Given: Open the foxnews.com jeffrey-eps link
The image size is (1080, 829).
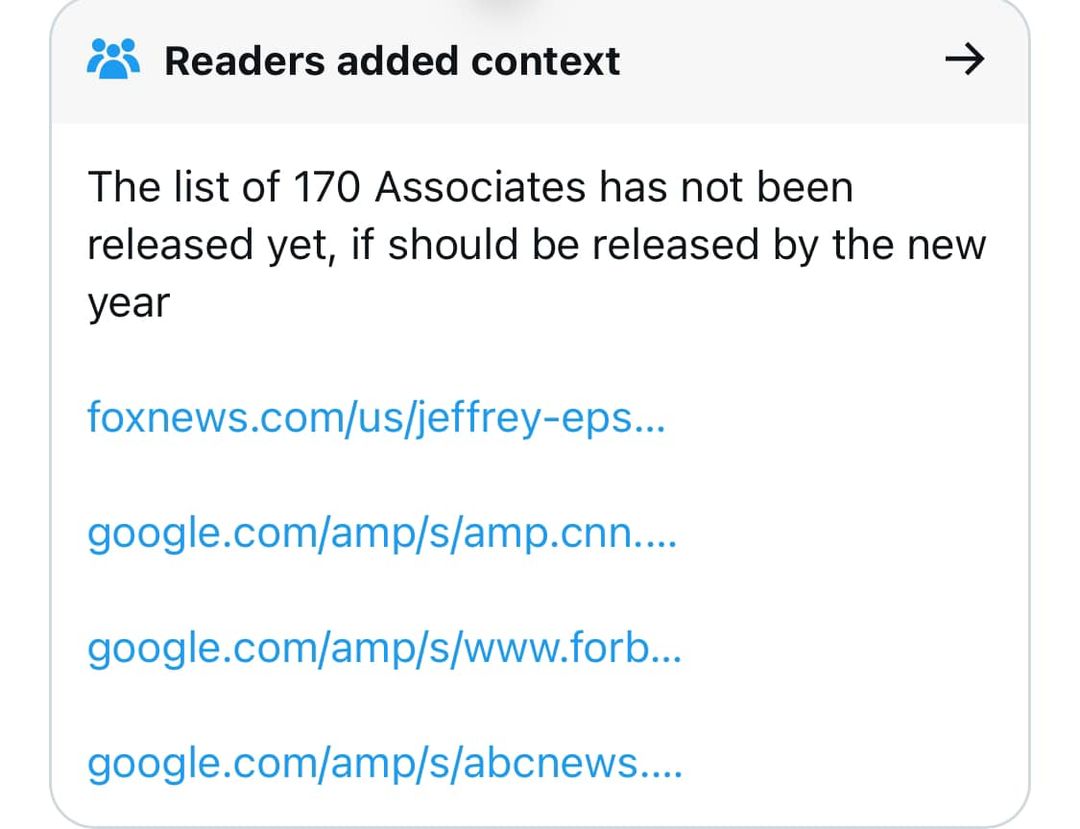Looking at the screenshot, I should pos(376,418).
